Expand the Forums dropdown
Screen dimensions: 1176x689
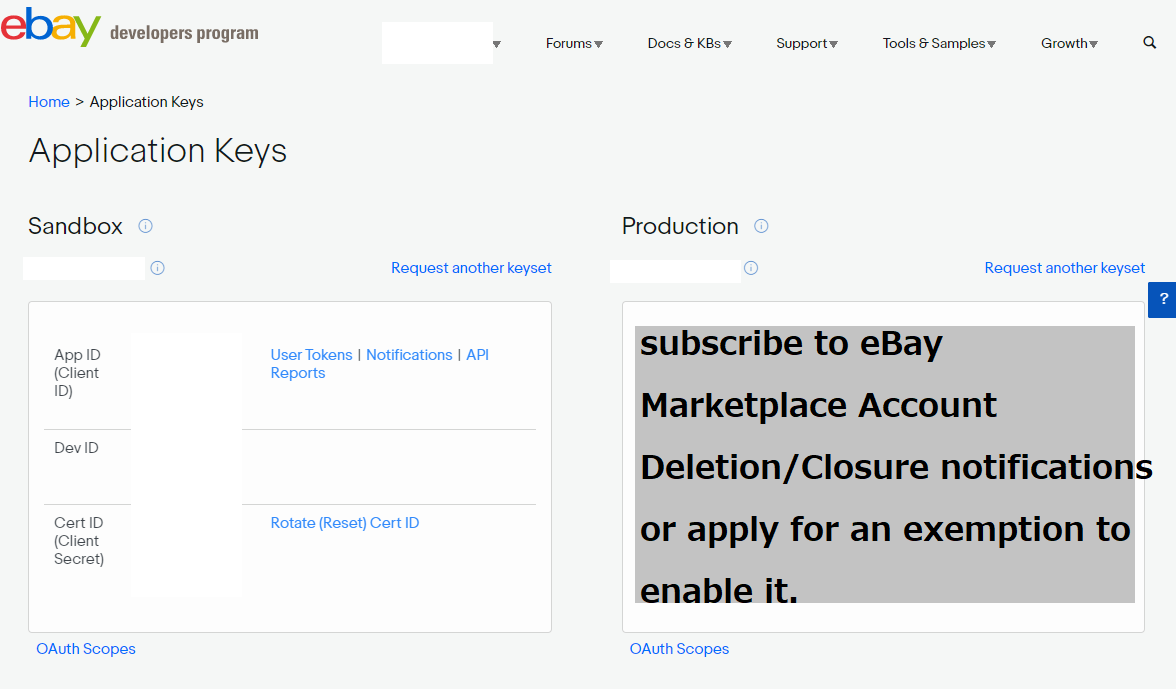tap(574, 44)
